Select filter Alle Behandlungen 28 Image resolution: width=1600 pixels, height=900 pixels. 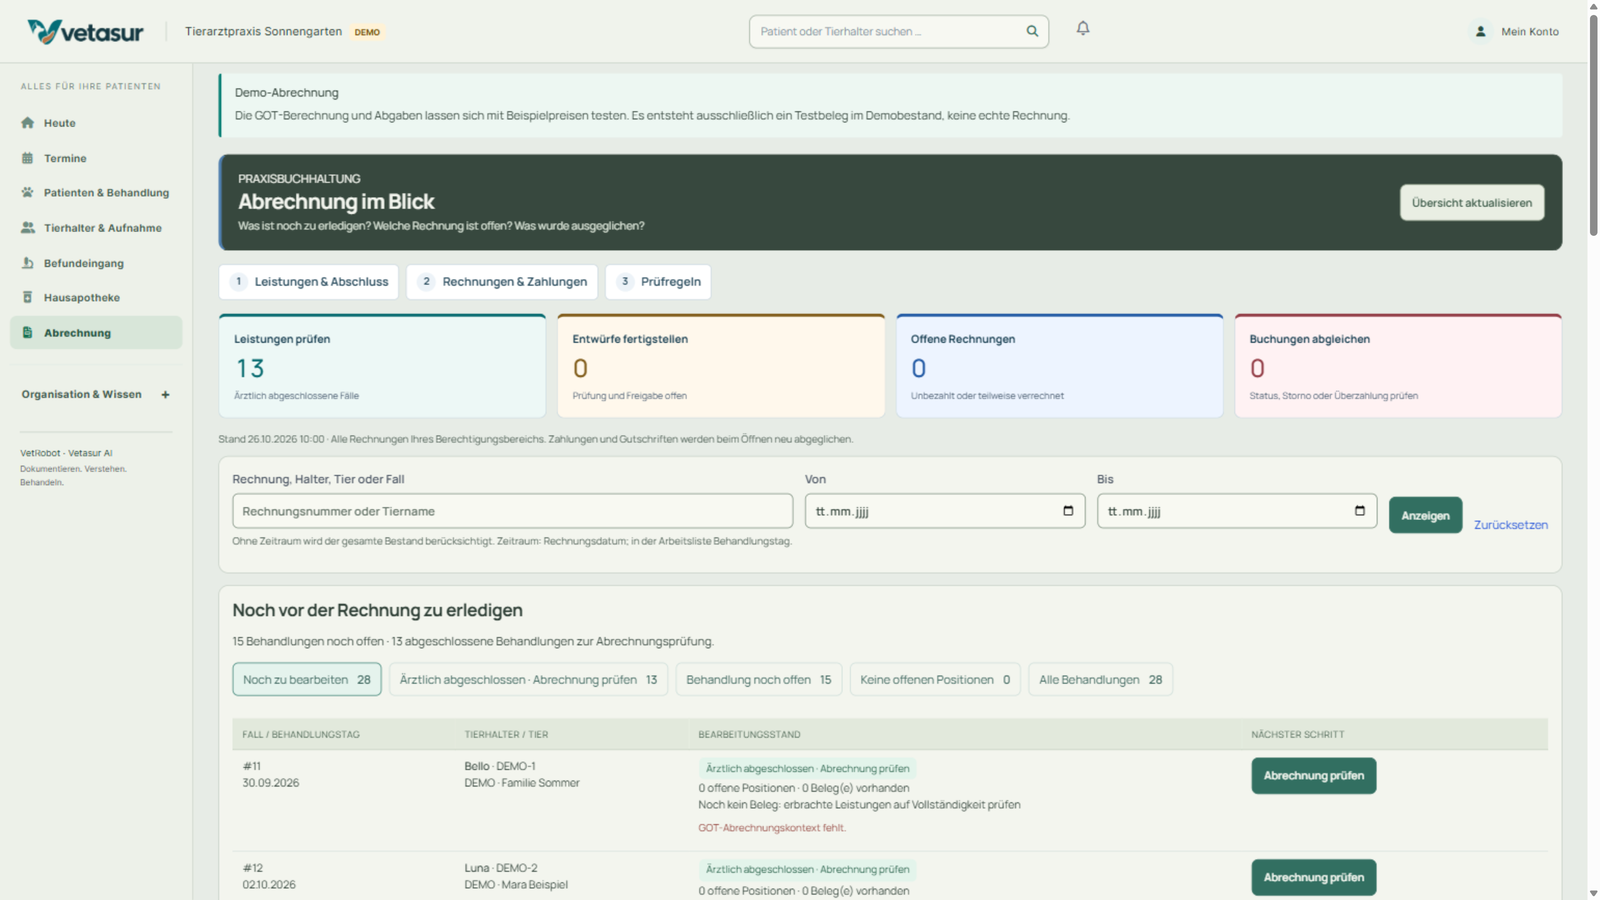point(1100,680)
